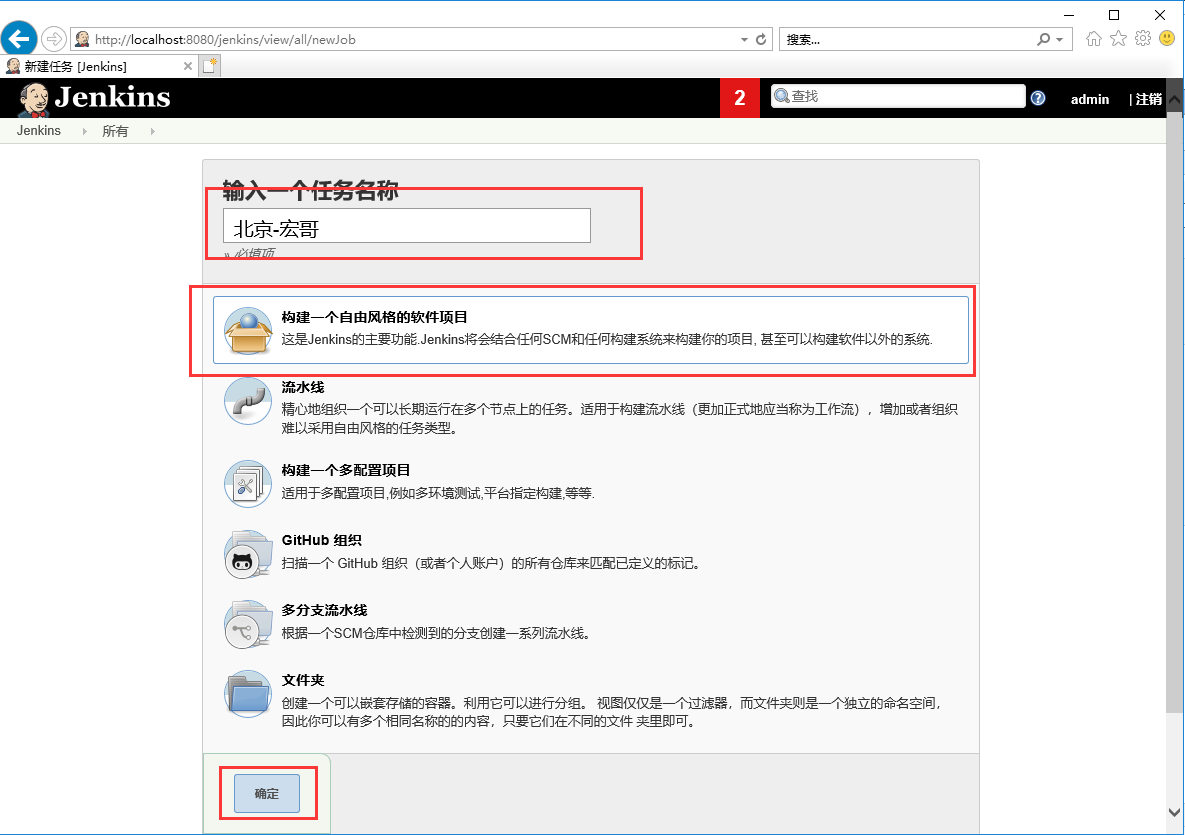Focus the browser 搜索 search field
Viewport: 1185px width, 835px height.
pyautogui.click(x=907, y=39)
